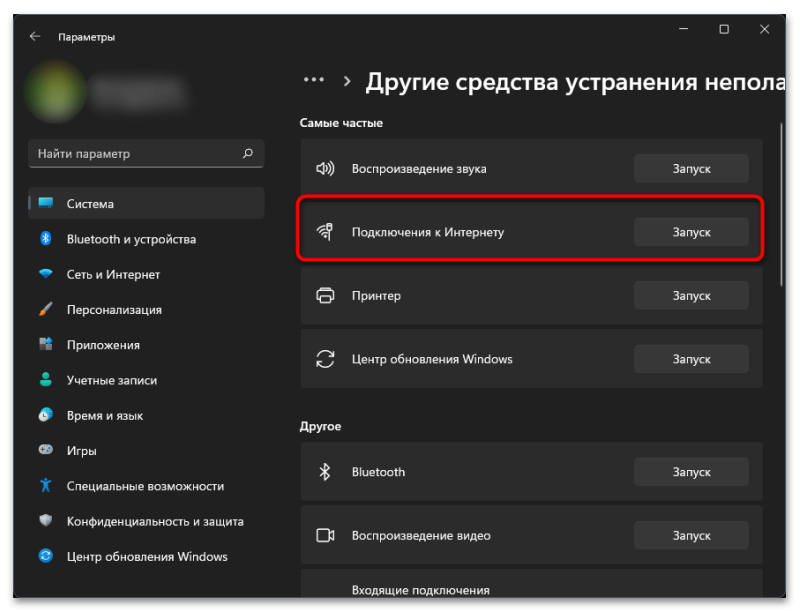
Task: Launch the Bluetooth troubleshooter
Action: [x=691, y=472]
